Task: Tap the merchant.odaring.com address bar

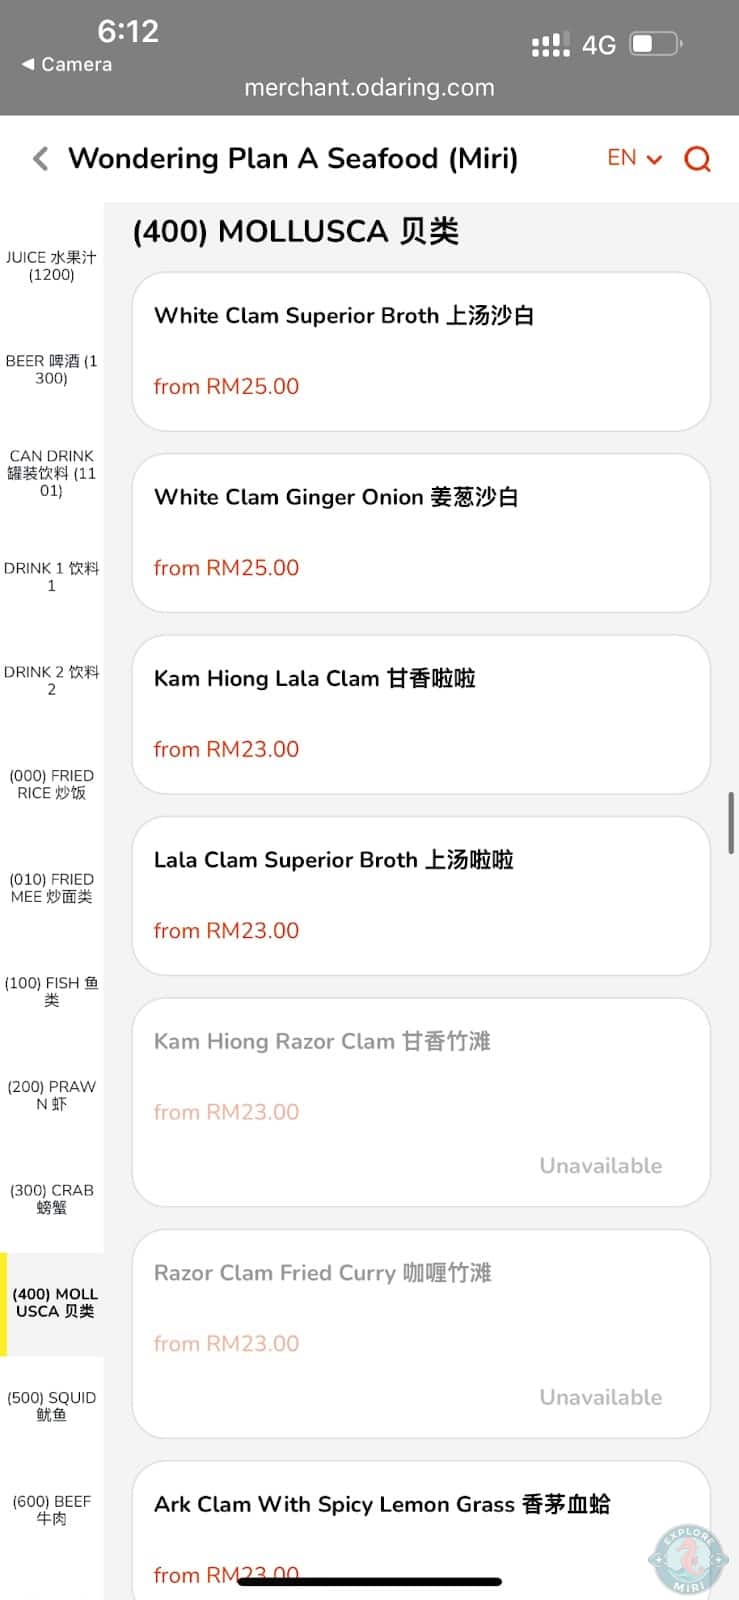Action: coord(369,88)
